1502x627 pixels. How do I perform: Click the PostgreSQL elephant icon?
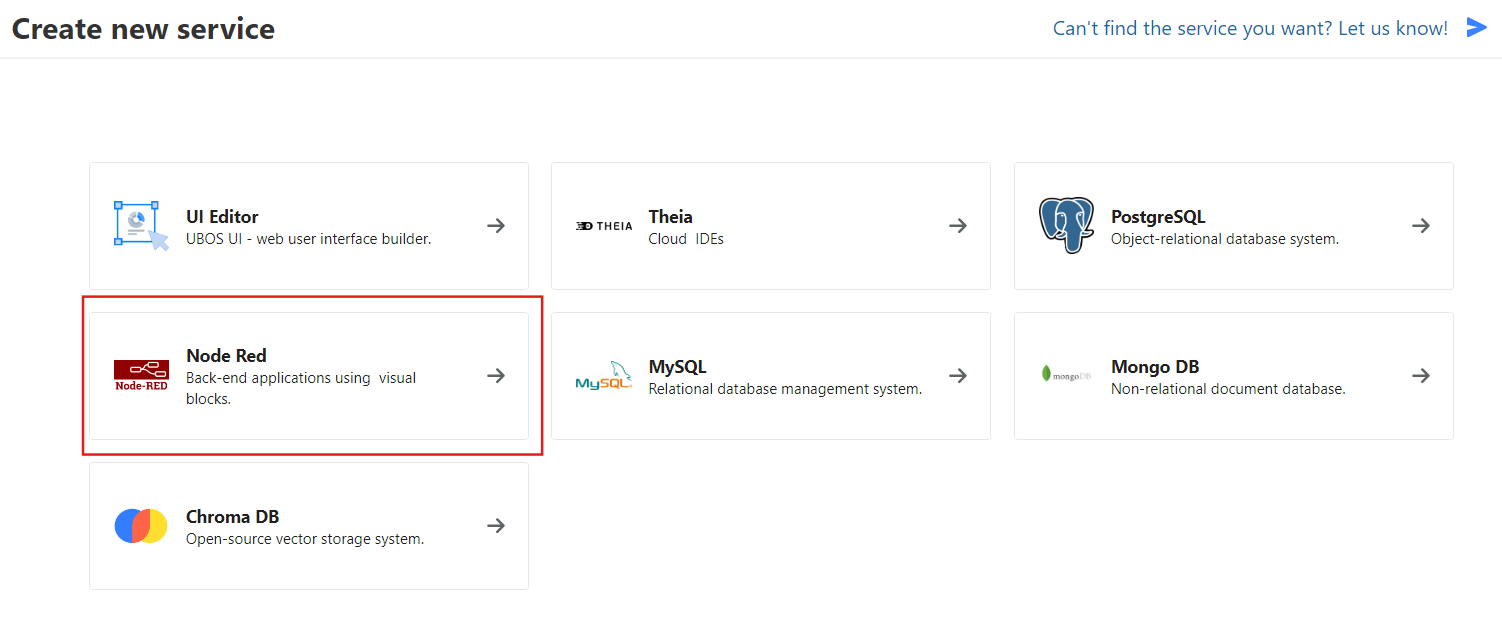coord(1066,226)
